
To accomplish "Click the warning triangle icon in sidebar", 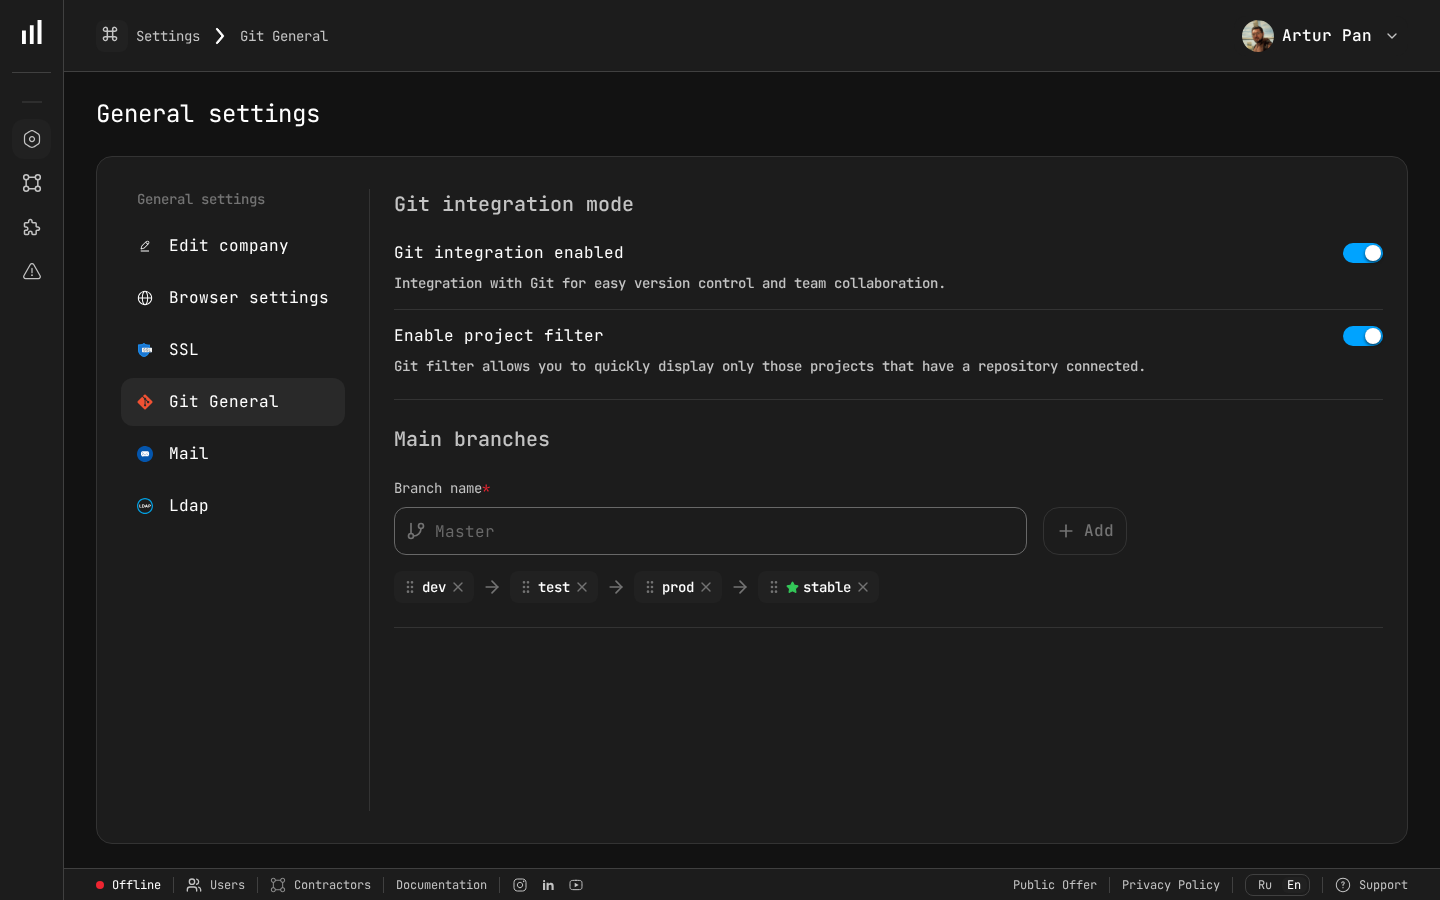I will [x=31, y=271].
